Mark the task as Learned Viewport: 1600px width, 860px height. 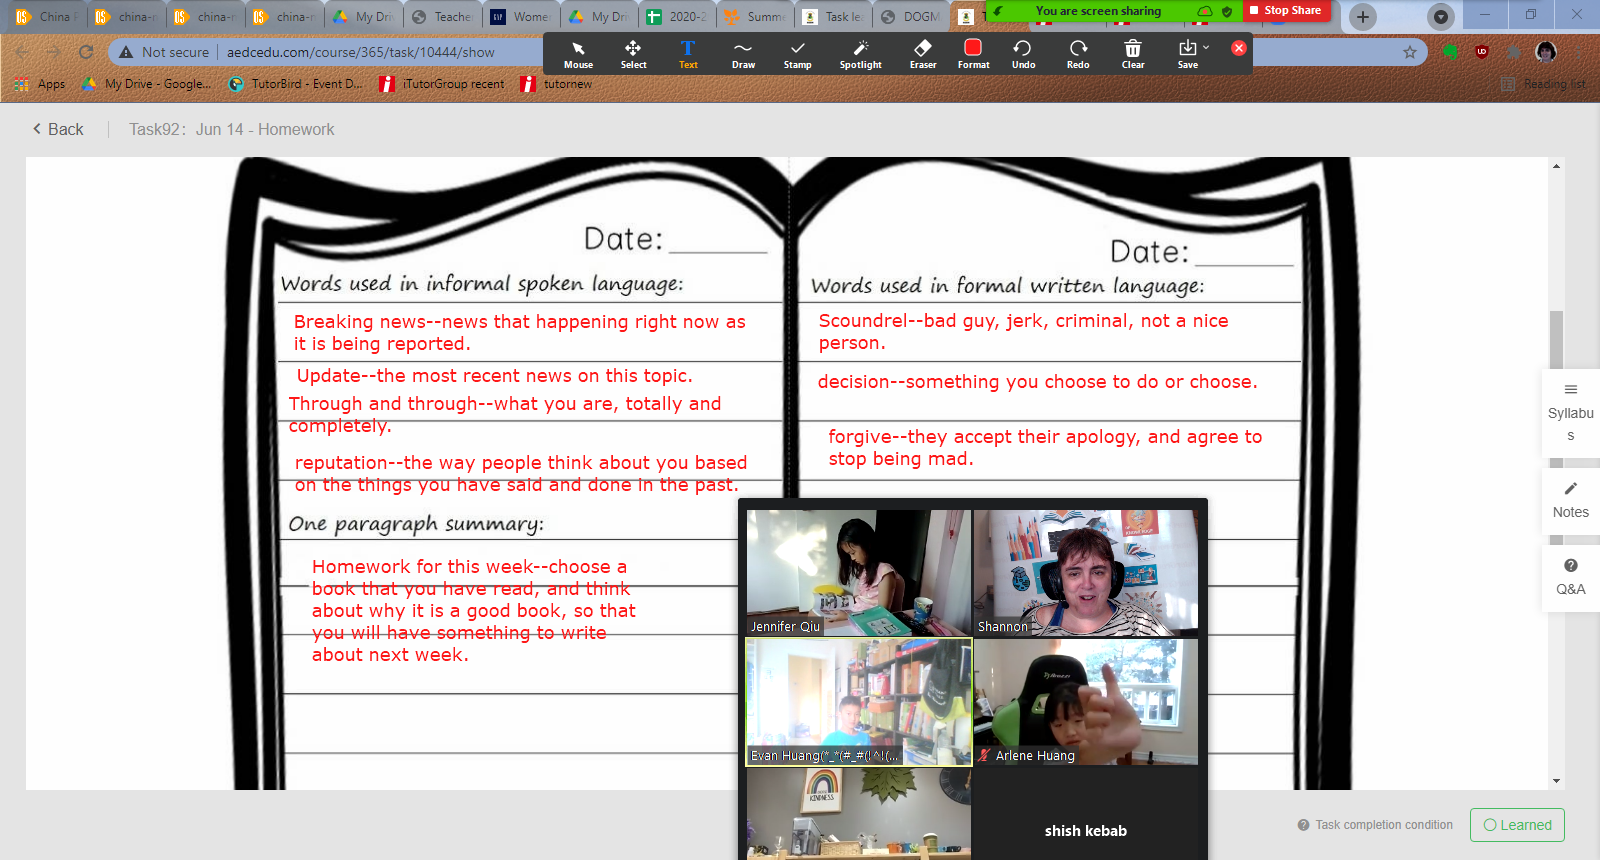[x=1517, y=825]
